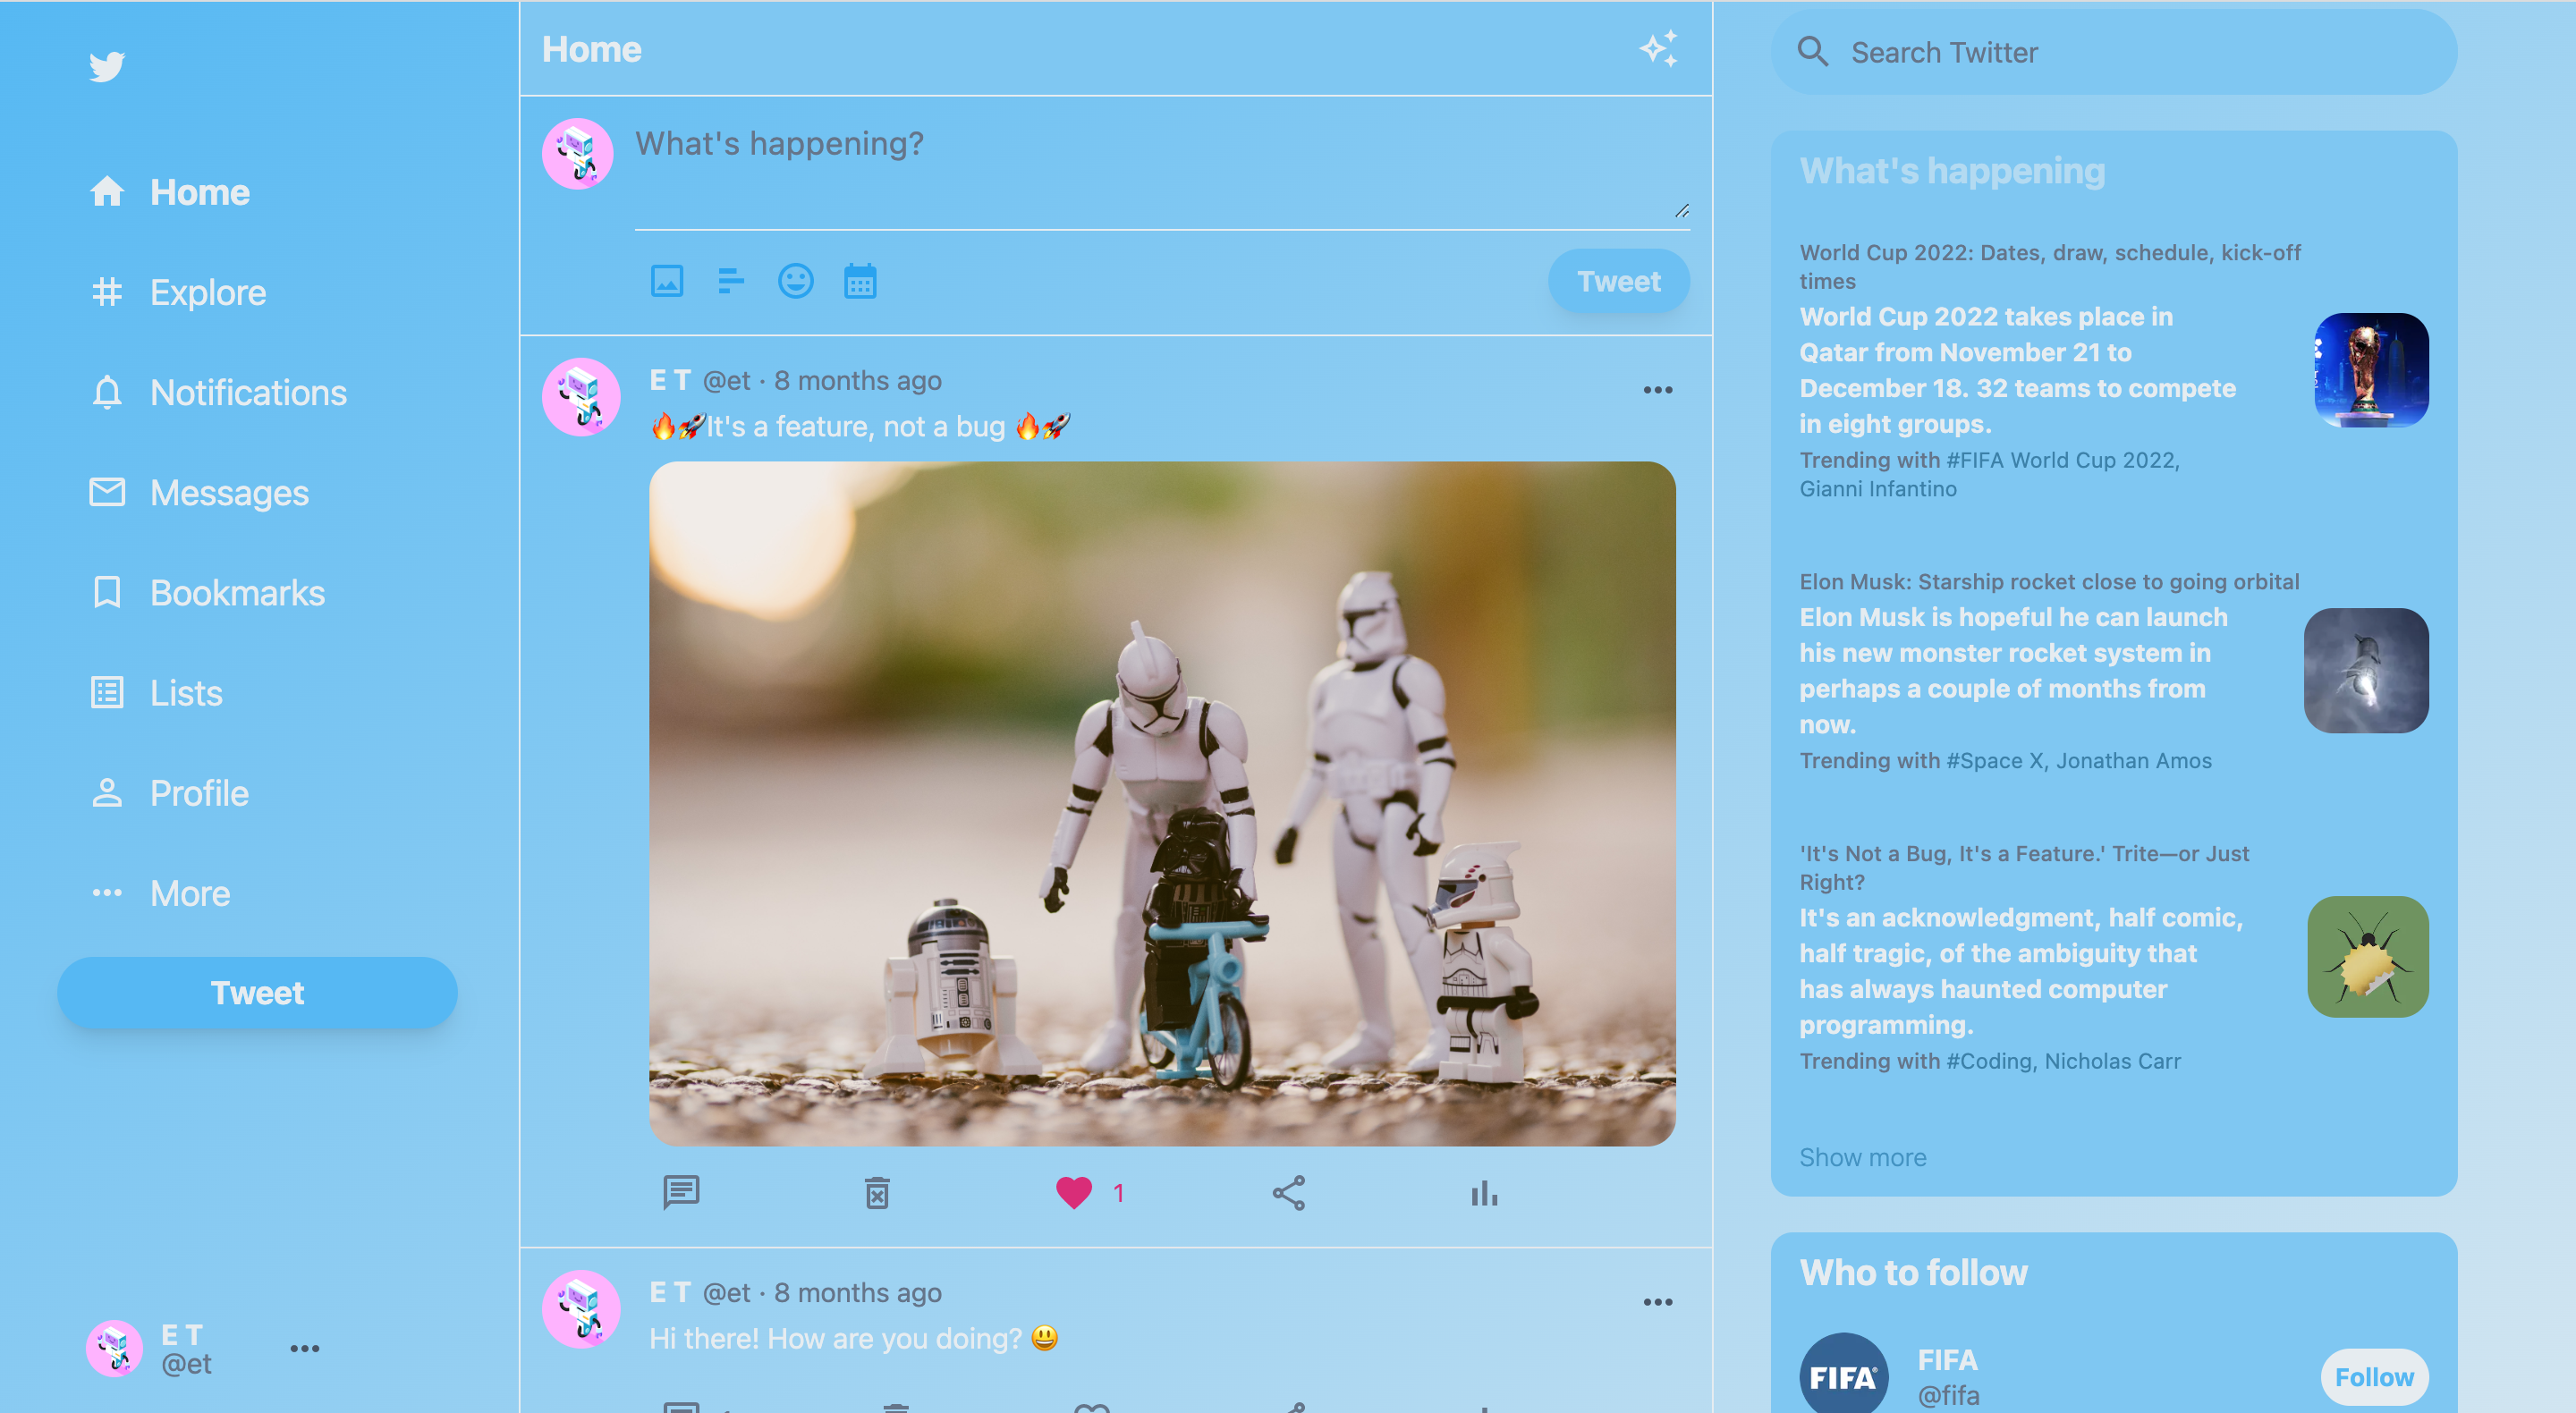Click the Home heading at feed top
This screenshot has width=2576, height=1413.
click(x=591, y=49)
